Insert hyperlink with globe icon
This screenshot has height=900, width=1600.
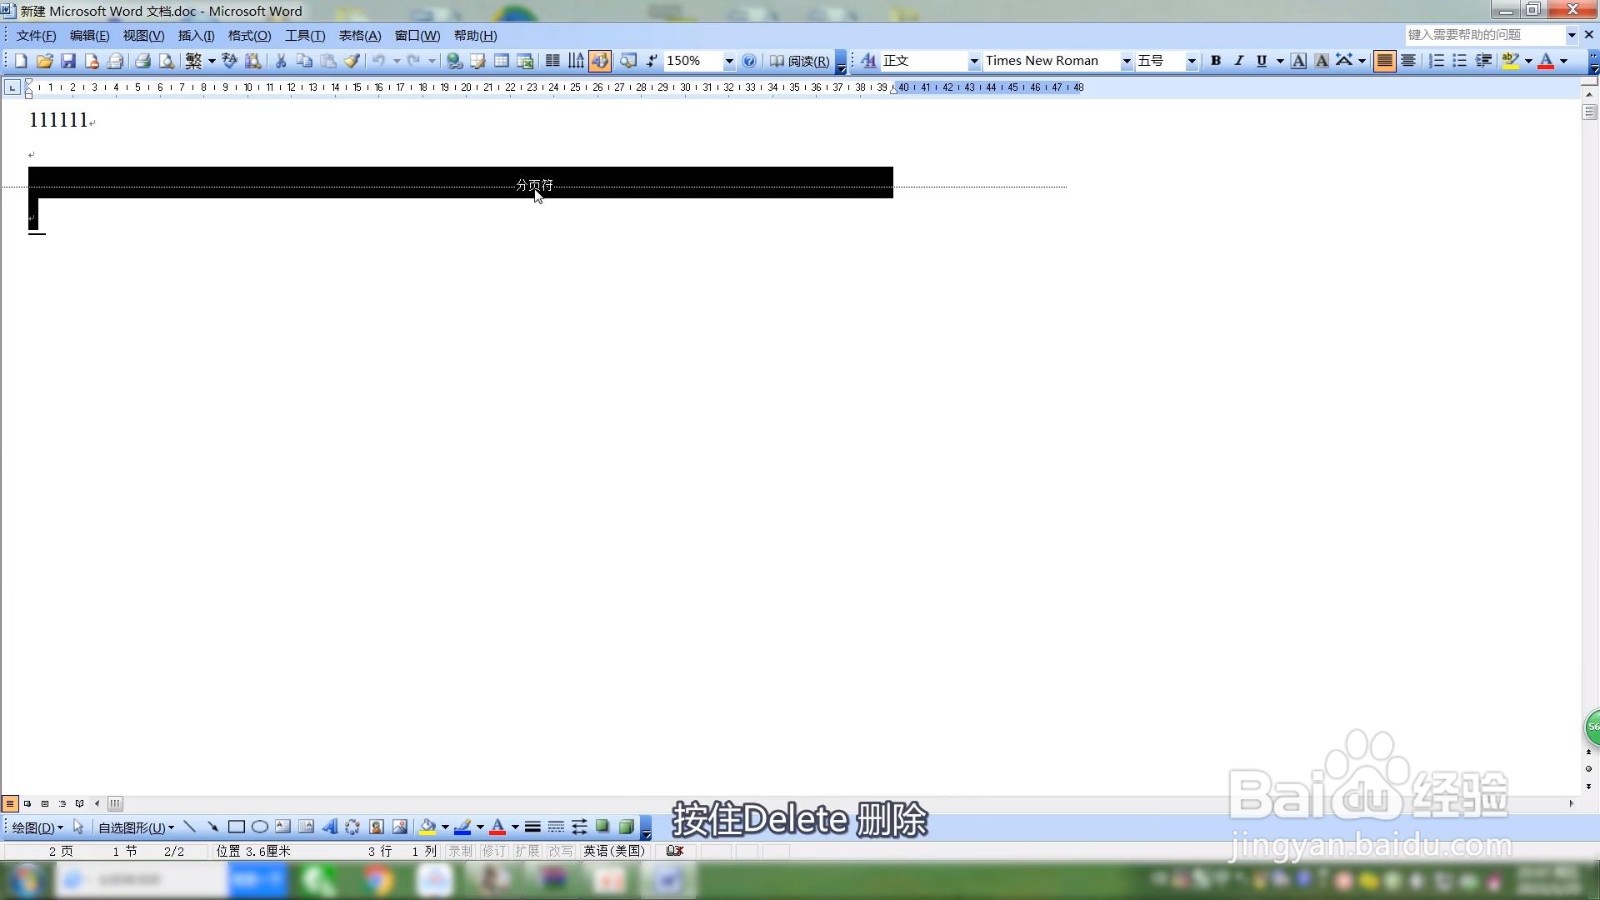[x=454, y=61]
